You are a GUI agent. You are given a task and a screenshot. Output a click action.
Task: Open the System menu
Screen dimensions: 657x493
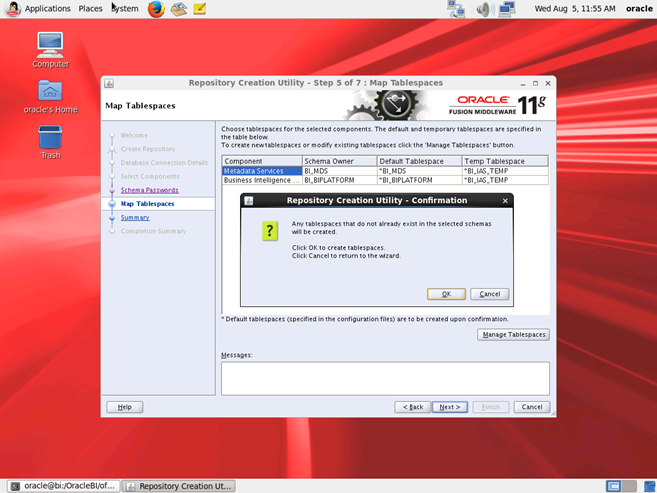[x=125, y=8]
